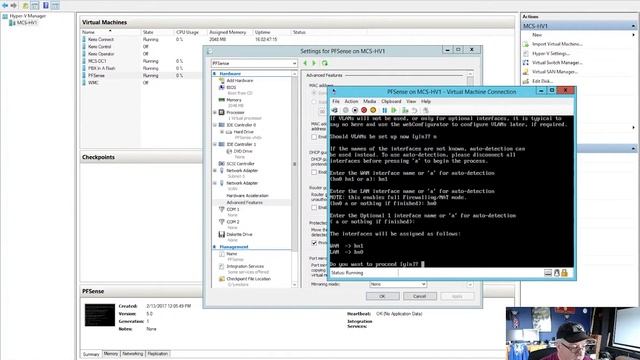Click Back arrow in Hyper-V Manager toolbar
The height and width of the screenshot is (360, 640).
click(5, 5)
